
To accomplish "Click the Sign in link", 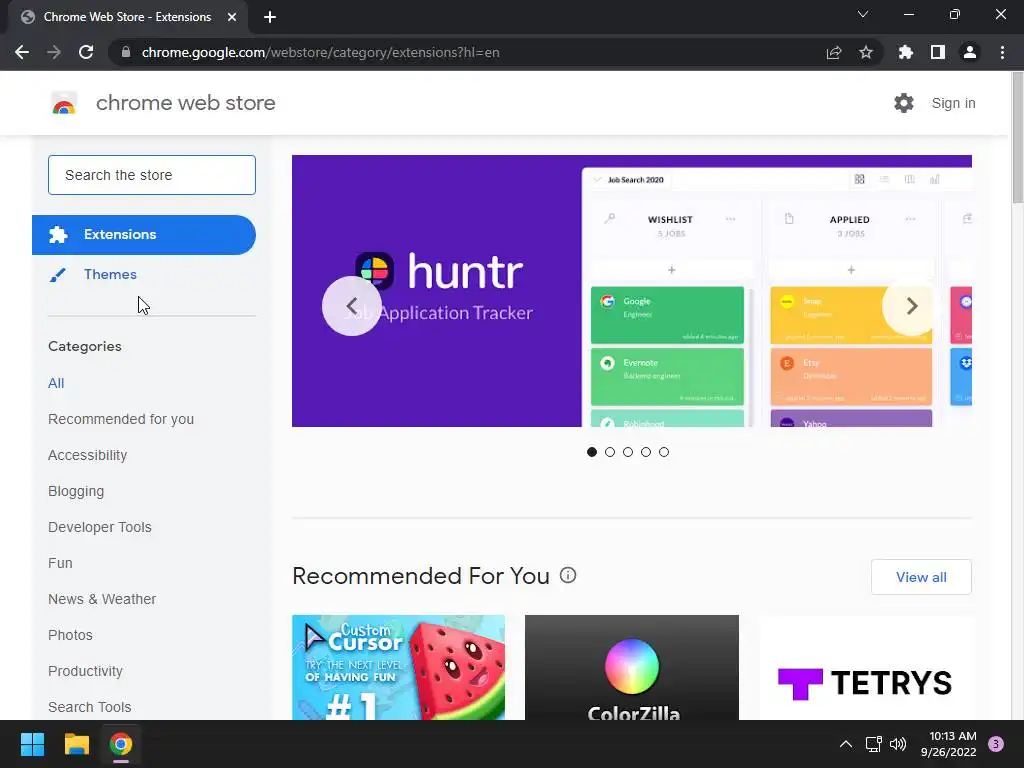I will [x=953, y=103].
